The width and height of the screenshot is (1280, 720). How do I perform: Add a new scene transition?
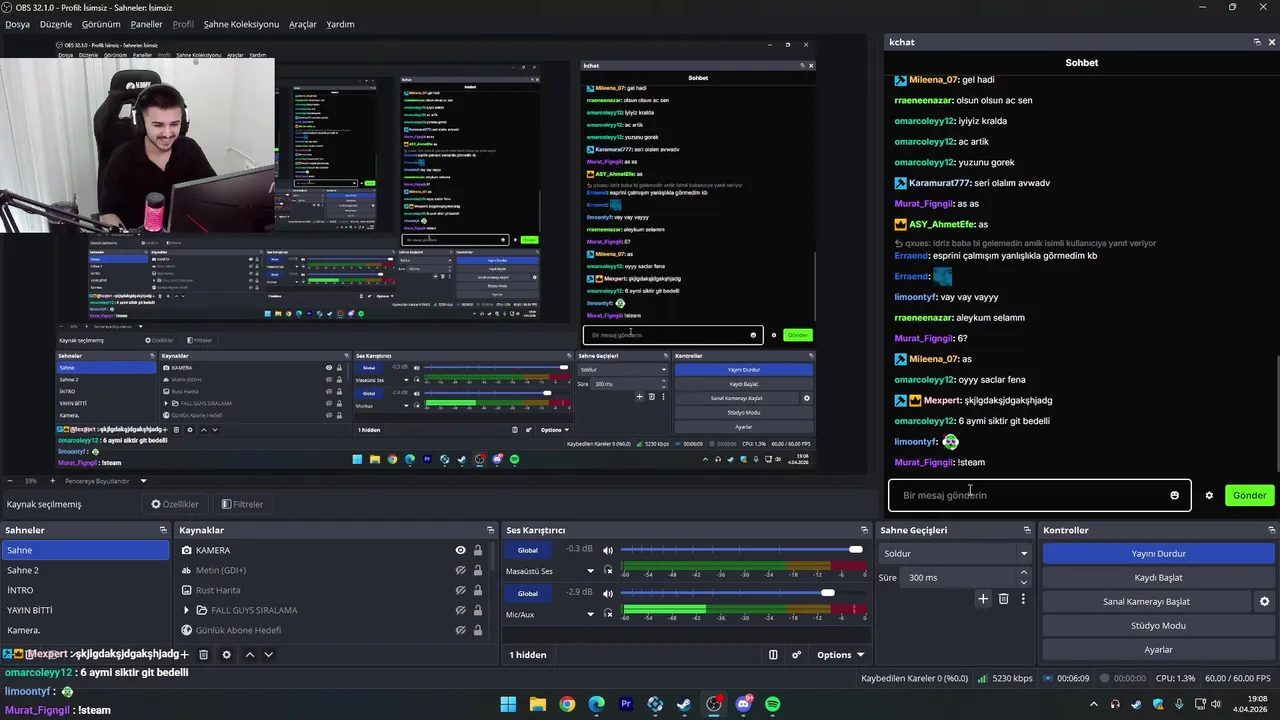point(983,599)
